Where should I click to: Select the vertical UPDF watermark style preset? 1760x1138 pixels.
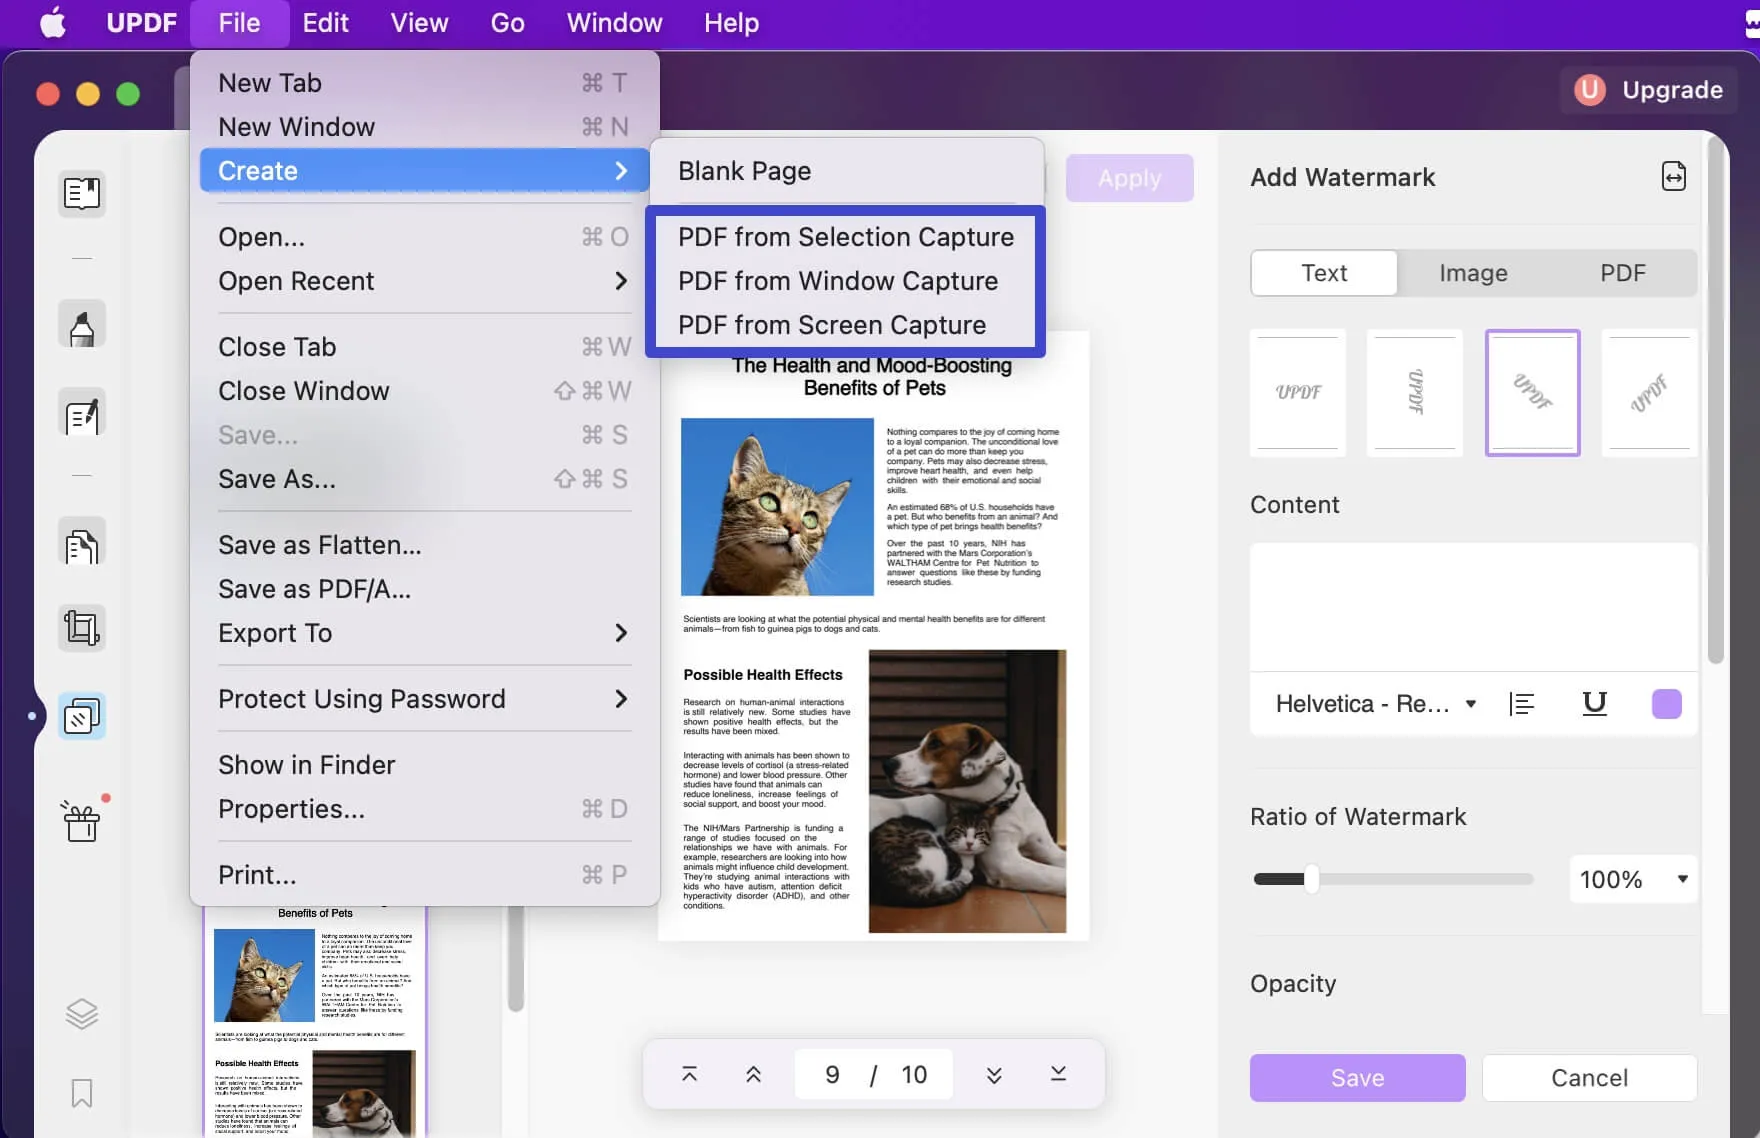1415,392
